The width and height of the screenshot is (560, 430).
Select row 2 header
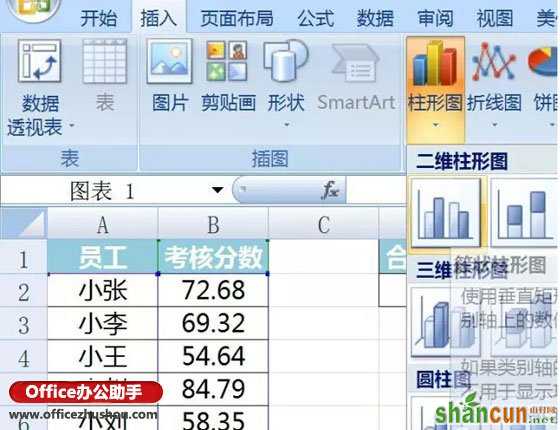[24, 291]
